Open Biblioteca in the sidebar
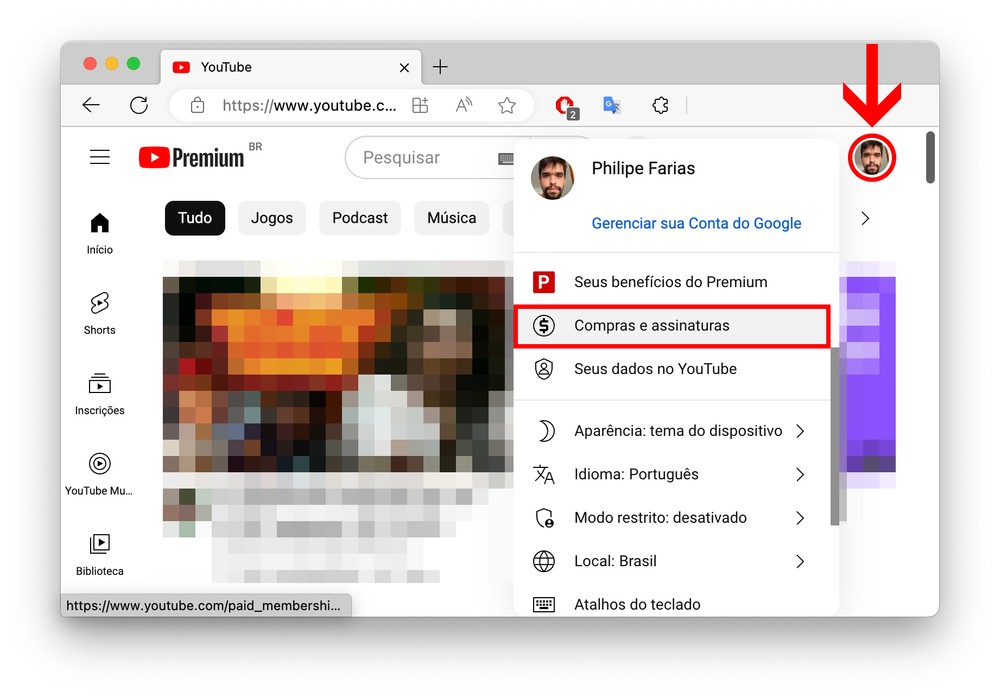 pyautogui.click(x=99, y=554)
